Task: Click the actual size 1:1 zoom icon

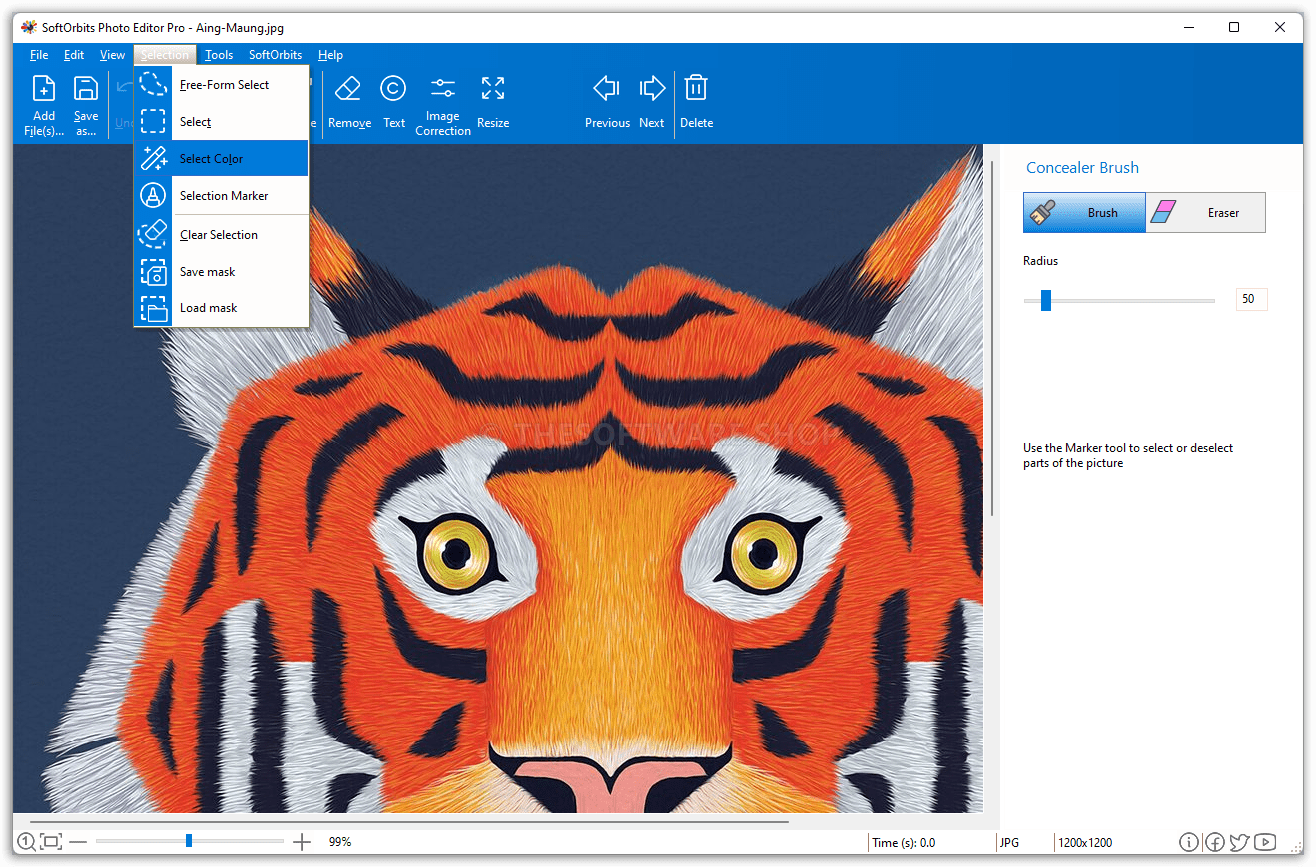Action: point(27,842)
